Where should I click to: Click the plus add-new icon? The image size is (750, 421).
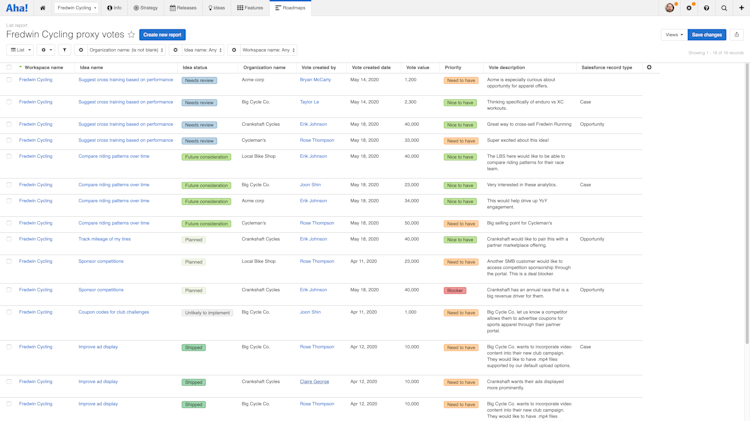click(x=741, y=8)
